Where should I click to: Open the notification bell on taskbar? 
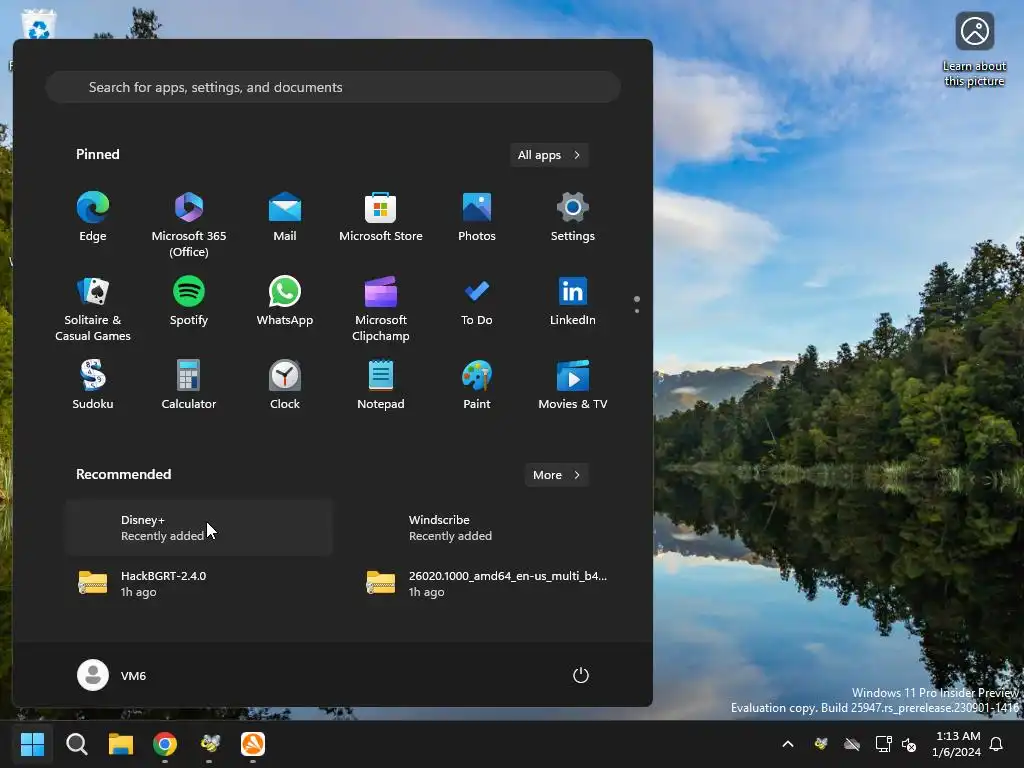(997, 744)
